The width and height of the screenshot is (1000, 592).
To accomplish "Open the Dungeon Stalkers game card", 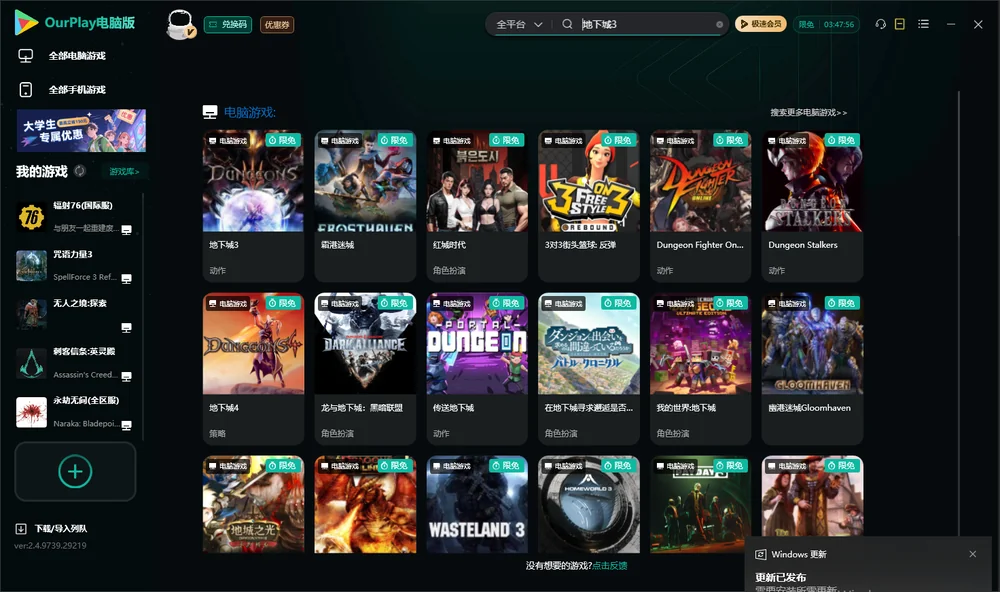I will click(x=812, y=206).
